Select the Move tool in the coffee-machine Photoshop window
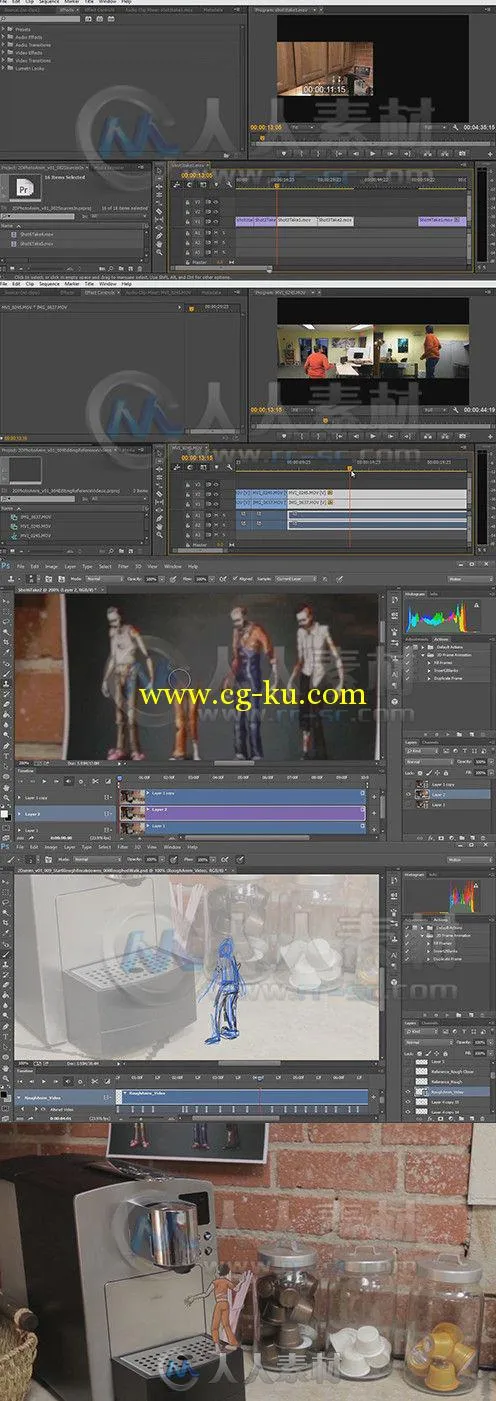 click(6, 881)
